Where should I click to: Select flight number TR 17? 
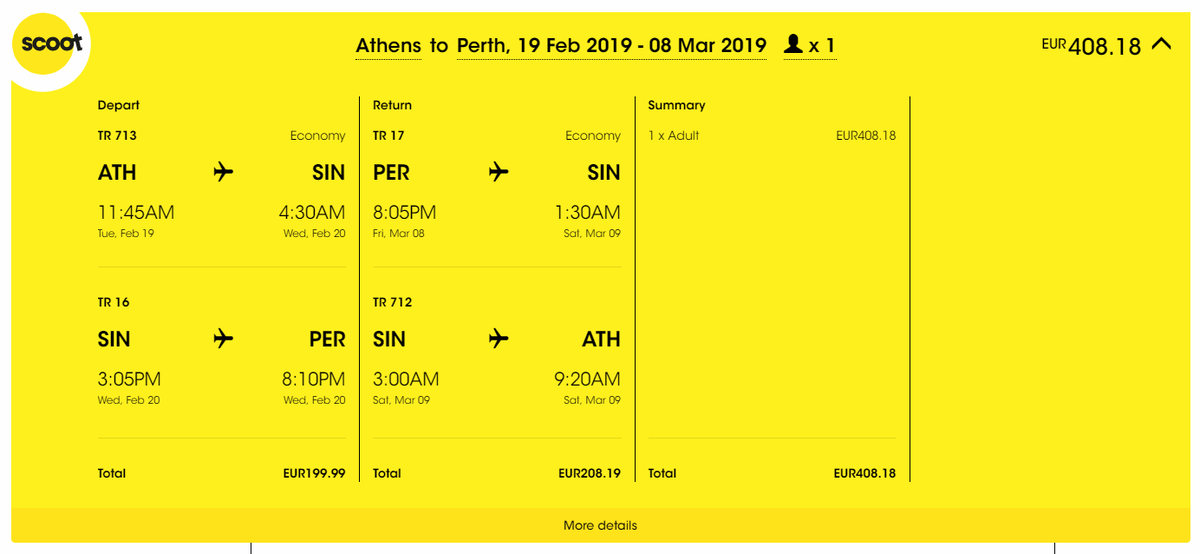tap(388, 136)
